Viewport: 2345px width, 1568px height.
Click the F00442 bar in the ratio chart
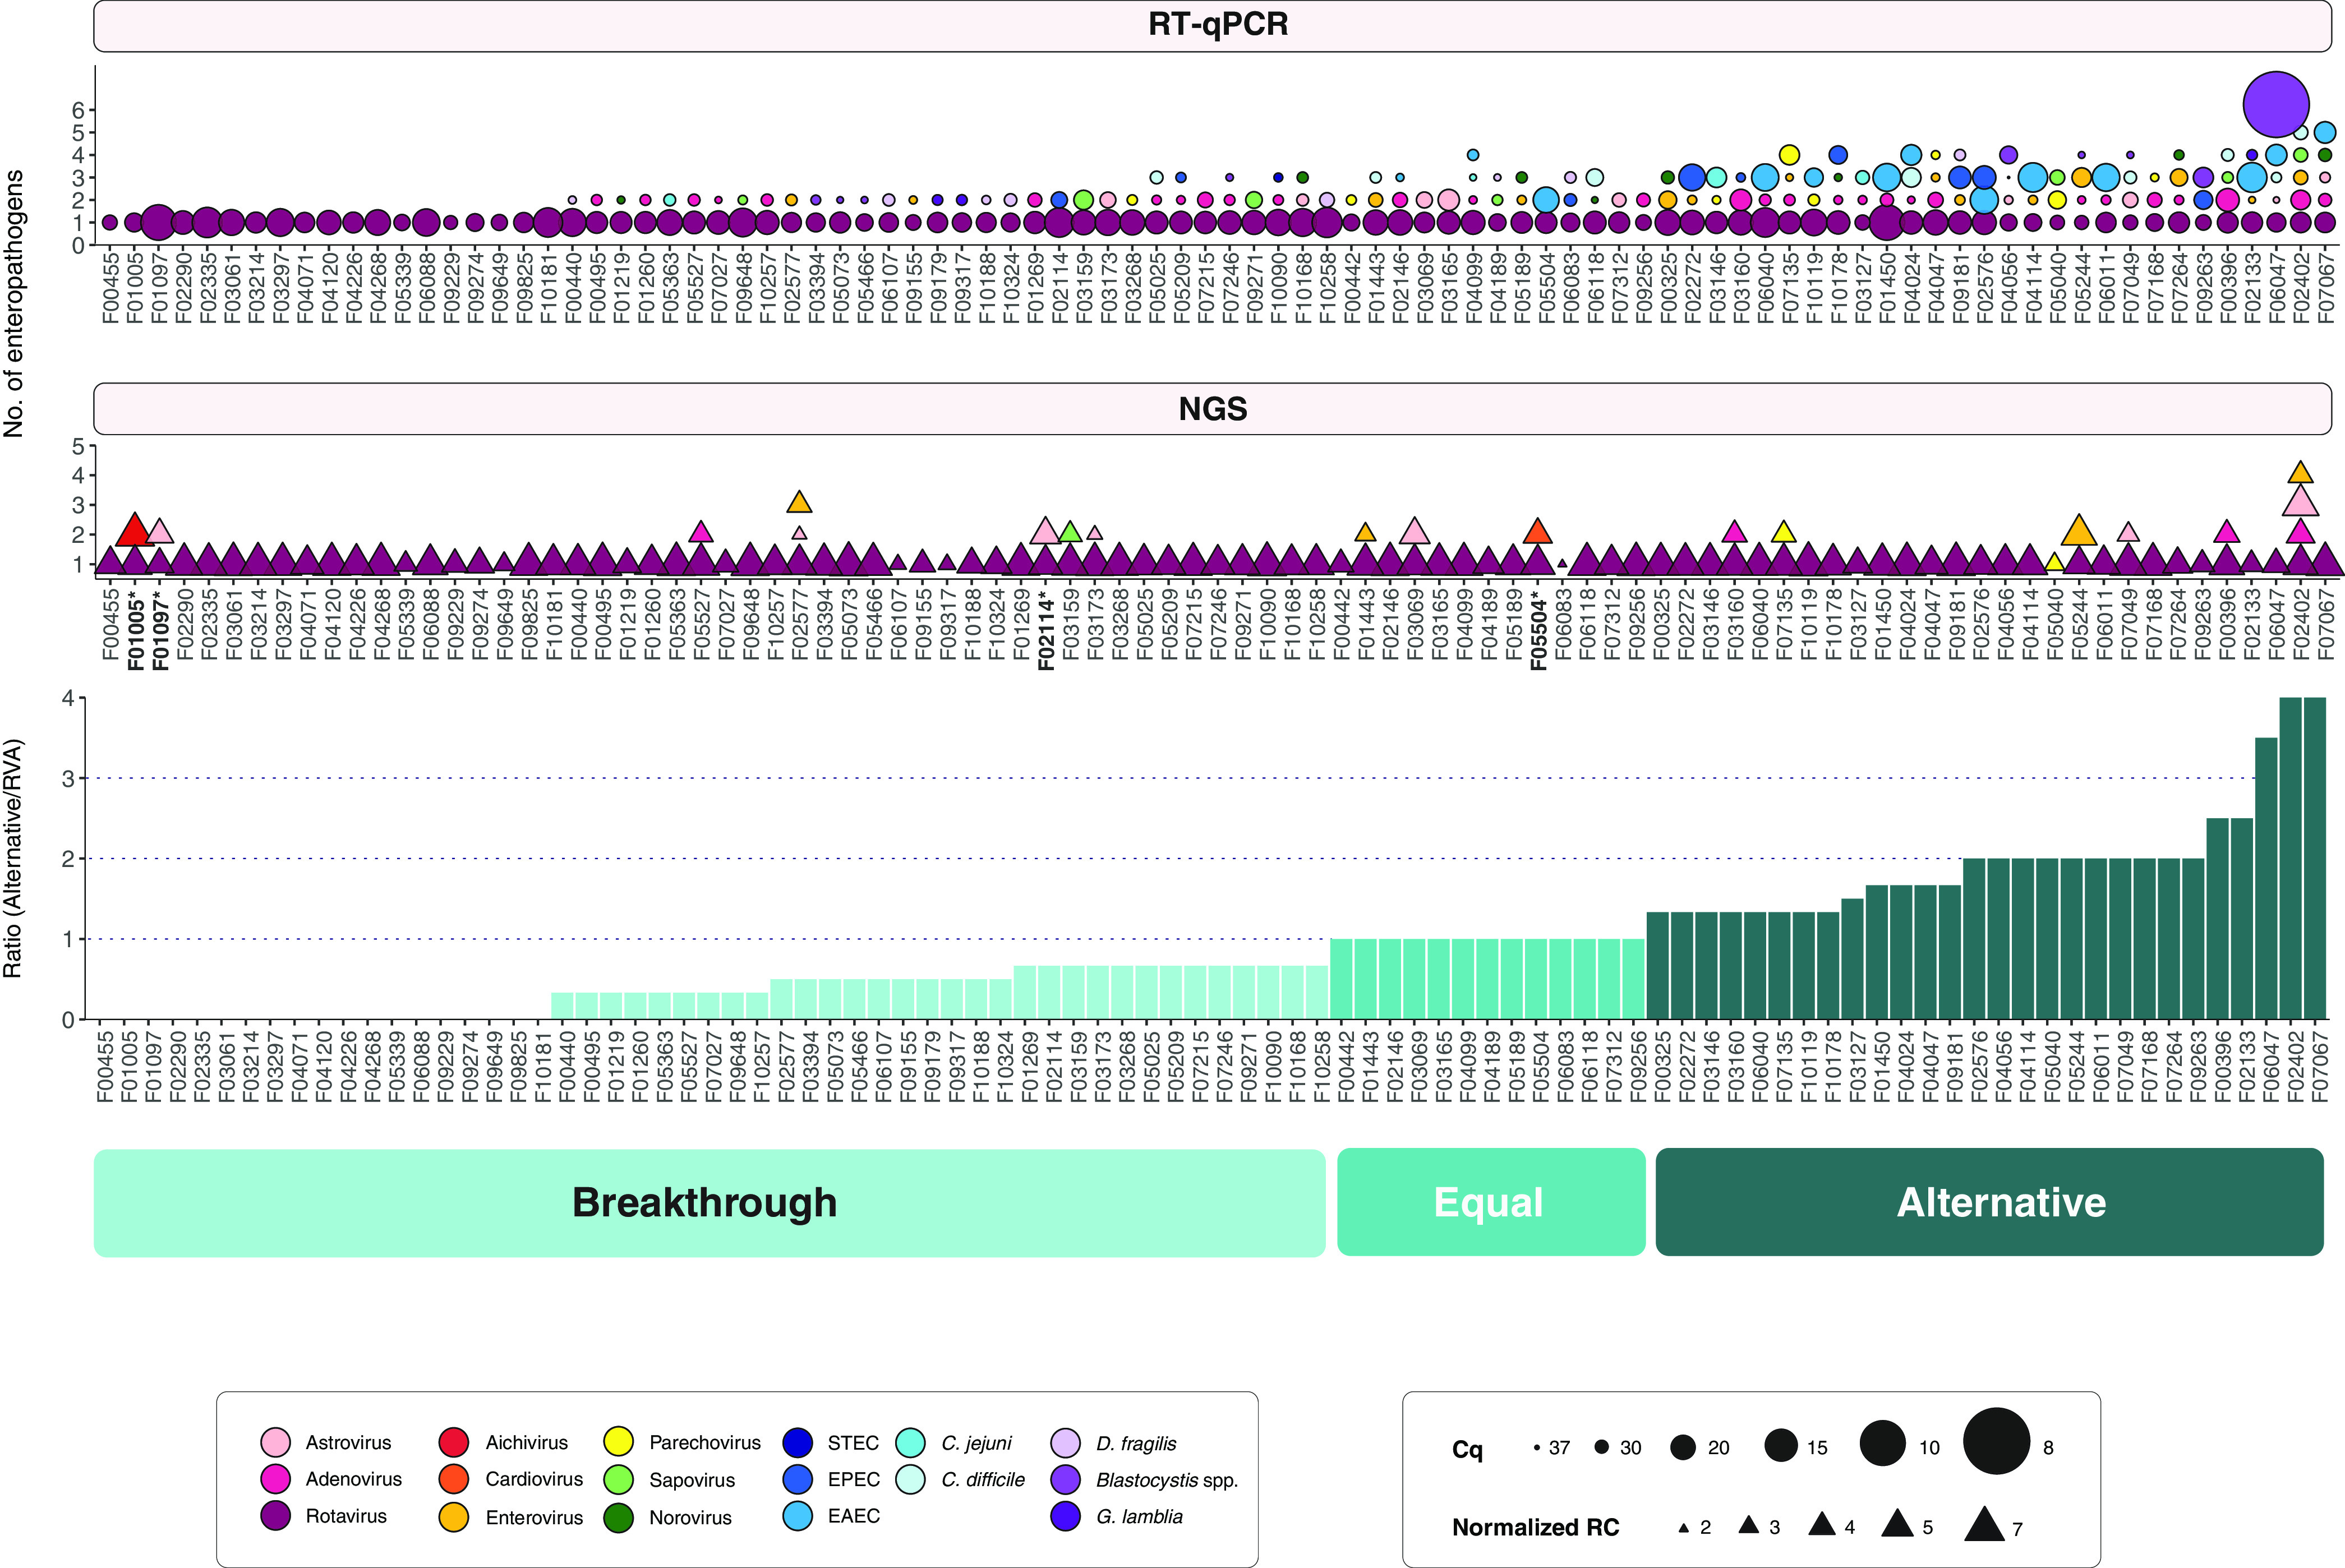click(x=1341, y=979)
